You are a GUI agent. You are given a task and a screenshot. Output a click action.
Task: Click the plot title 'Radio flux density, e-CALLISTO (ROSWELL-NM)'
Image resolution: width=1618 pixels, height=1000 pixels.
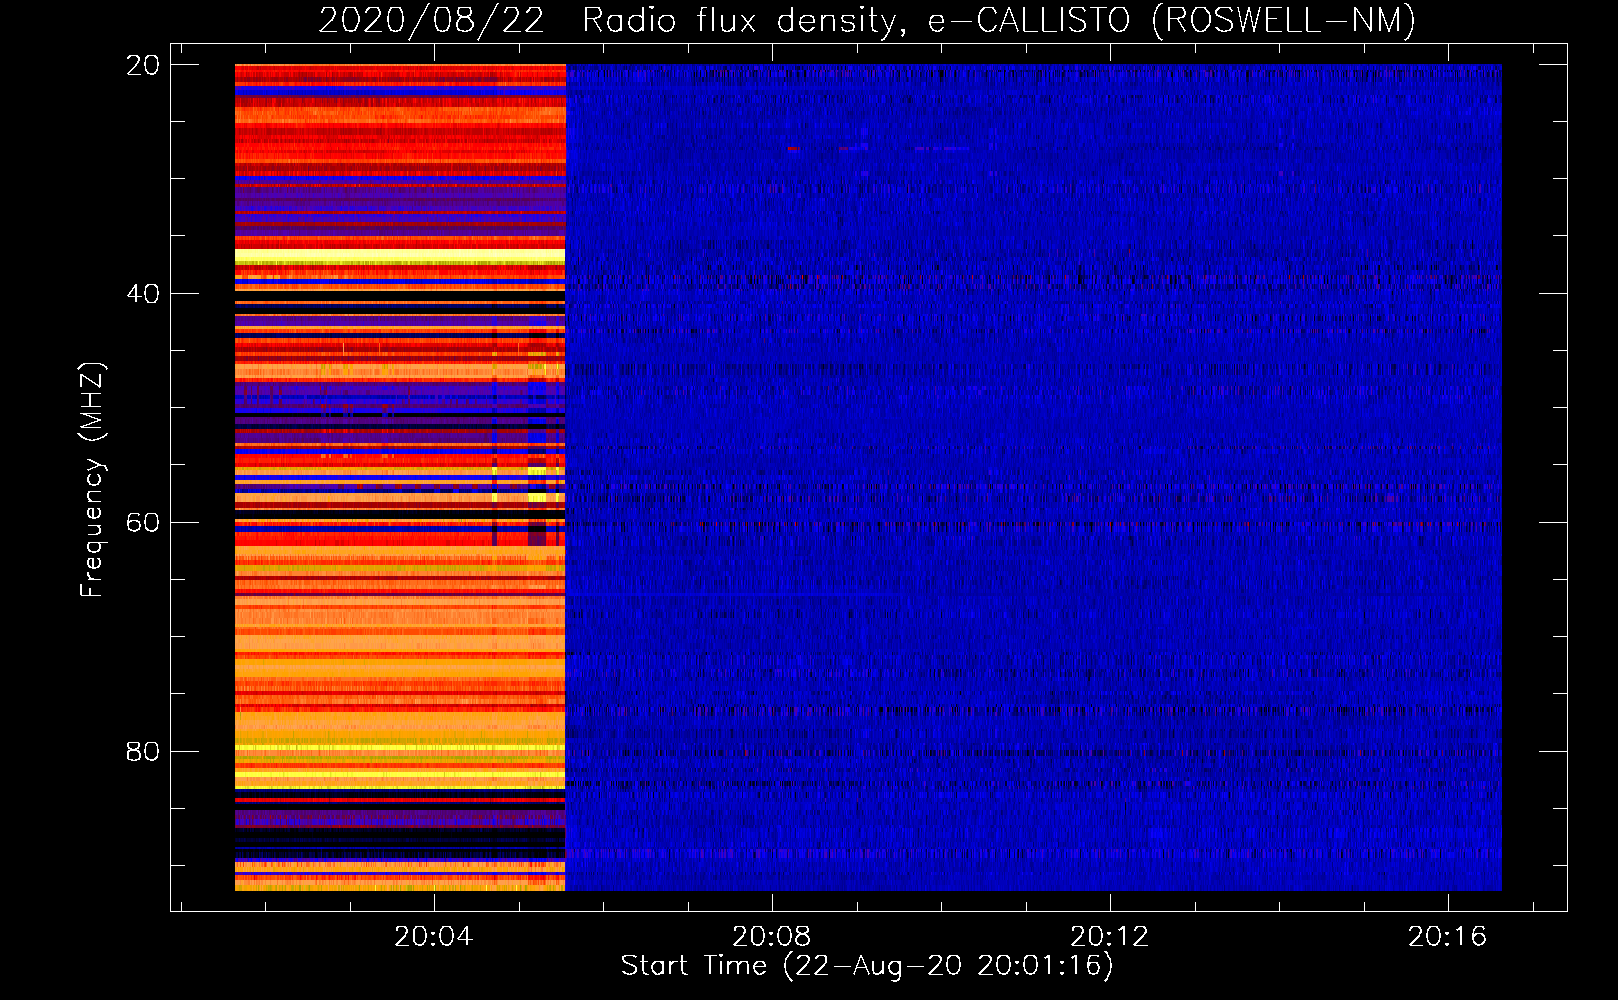[999, 20]
